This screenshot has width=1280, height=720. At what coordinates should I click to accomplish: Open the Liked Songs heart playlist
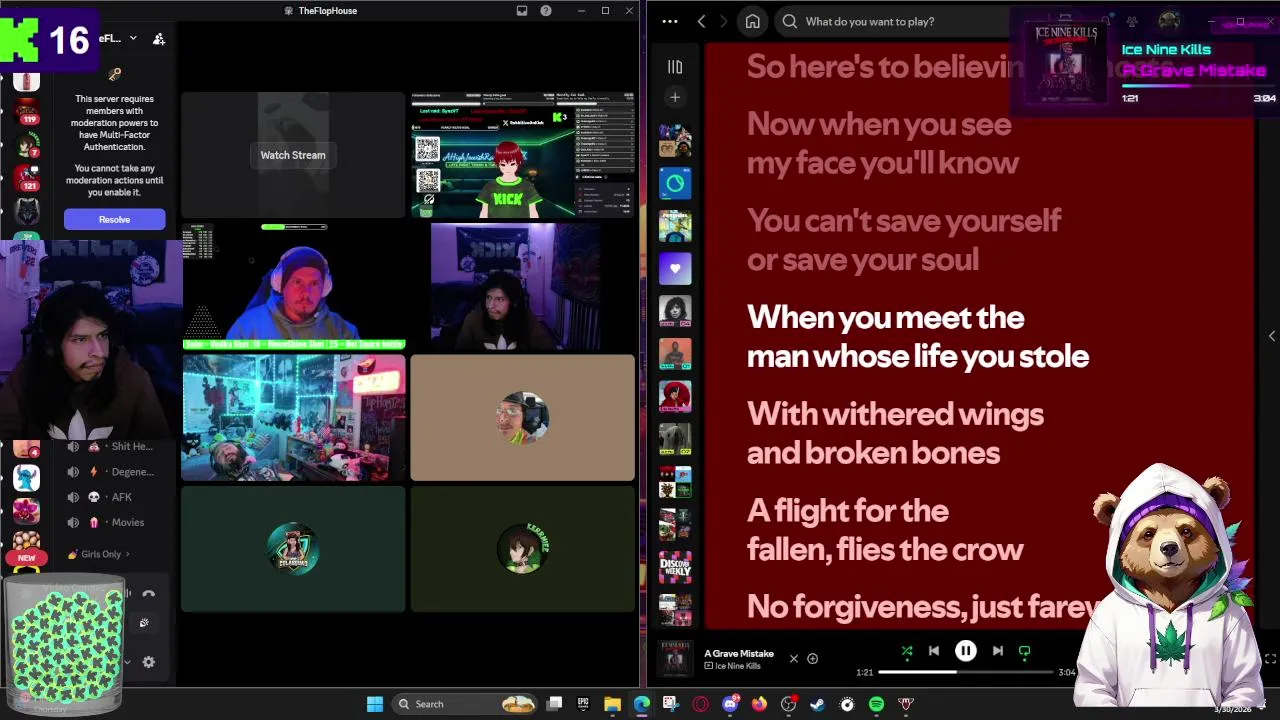(x=675, y=268)
